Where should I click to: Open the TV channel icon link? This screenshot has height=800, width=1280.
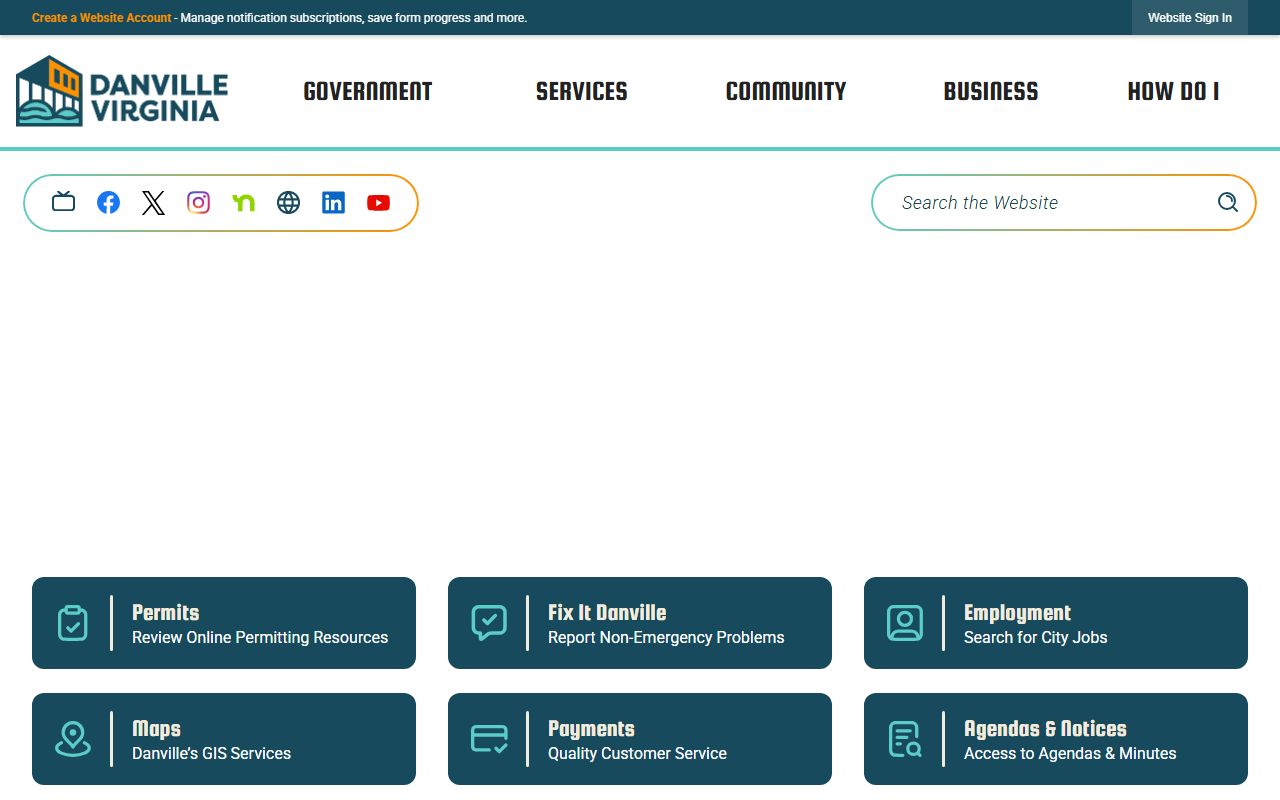pyautogui.click(x=63, y=202)
